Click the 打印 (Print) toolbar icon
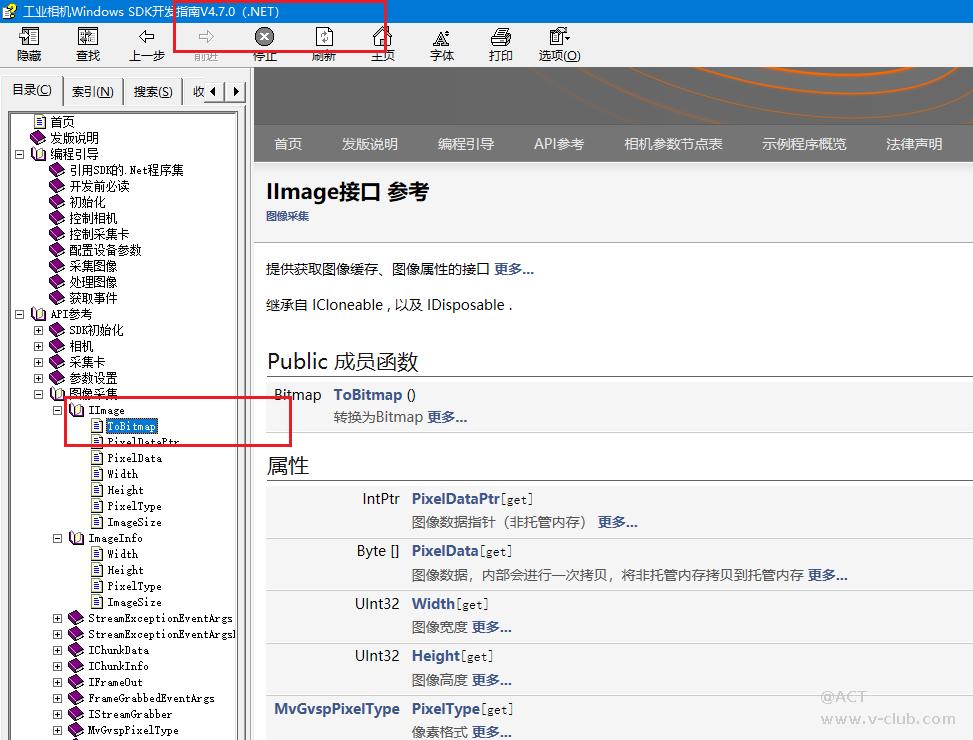Image resolution: width=973 pixels, height=740 pixels. 500,37
